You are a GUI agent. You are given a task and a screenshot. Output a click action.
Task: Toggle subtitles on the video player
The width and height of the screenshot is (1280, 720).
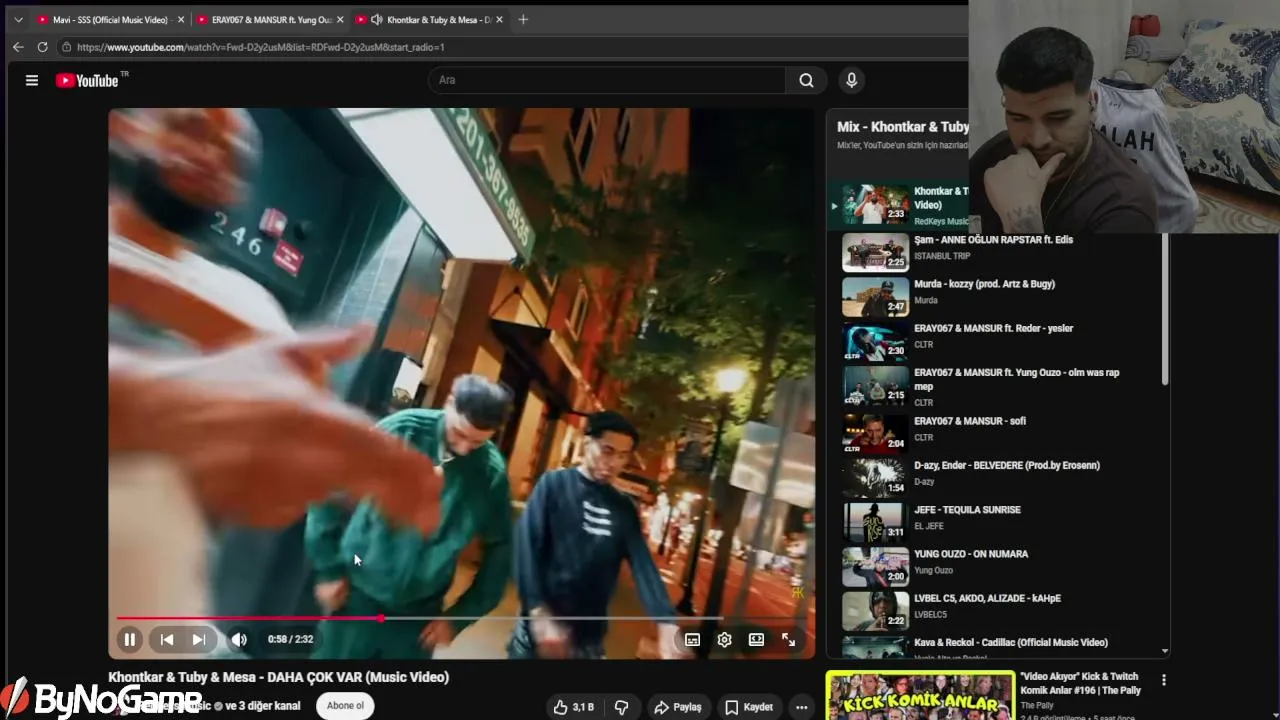tap(692, 640)
